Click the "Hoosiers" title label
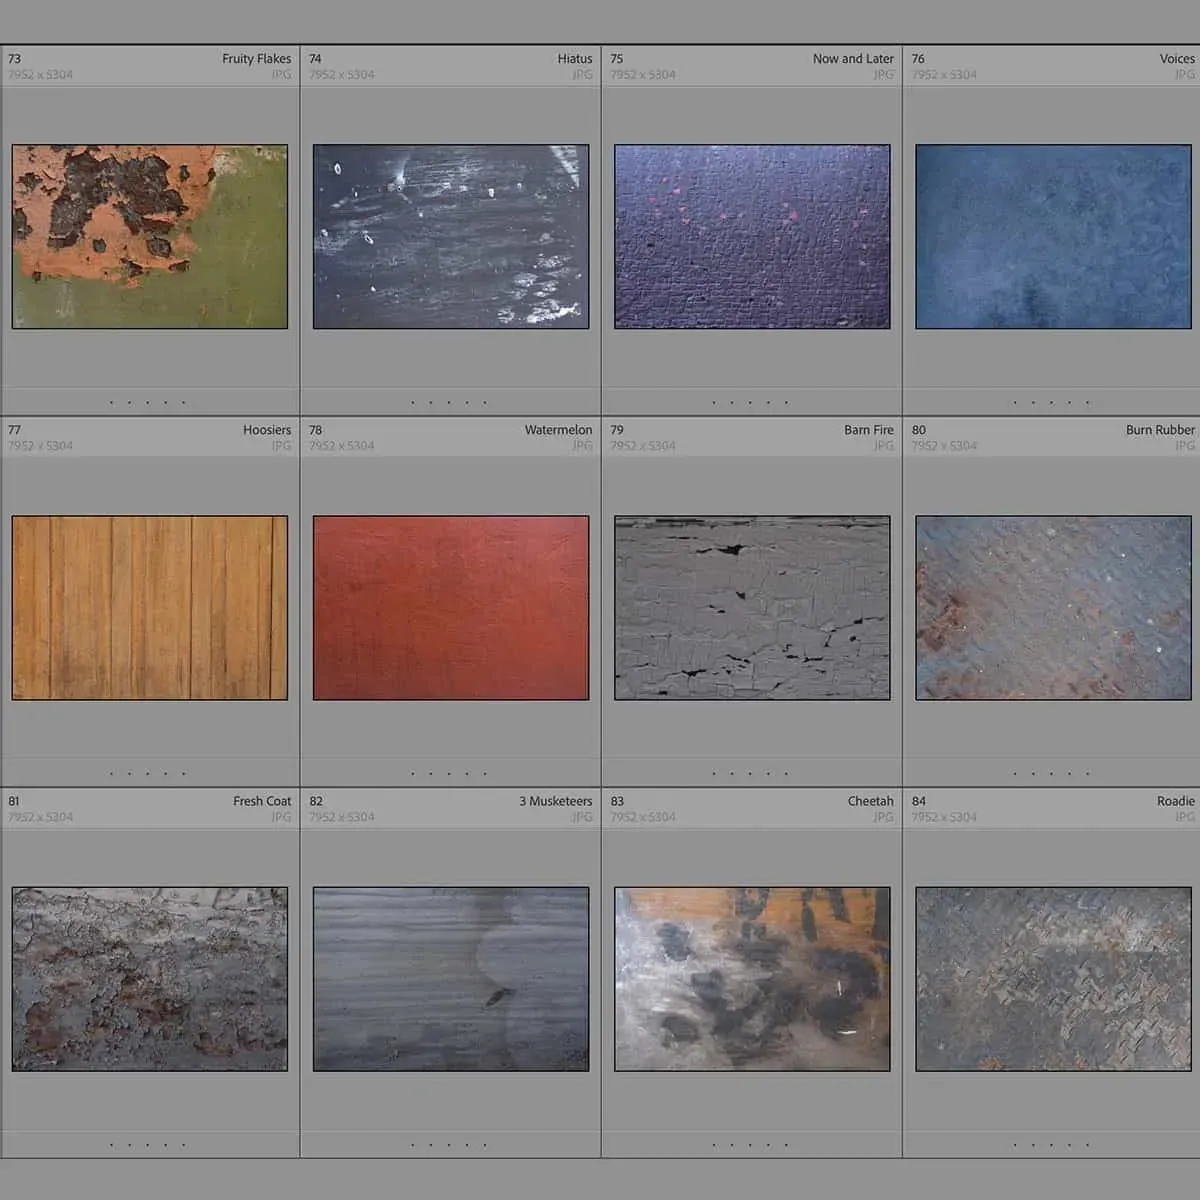 pos(267,430)
